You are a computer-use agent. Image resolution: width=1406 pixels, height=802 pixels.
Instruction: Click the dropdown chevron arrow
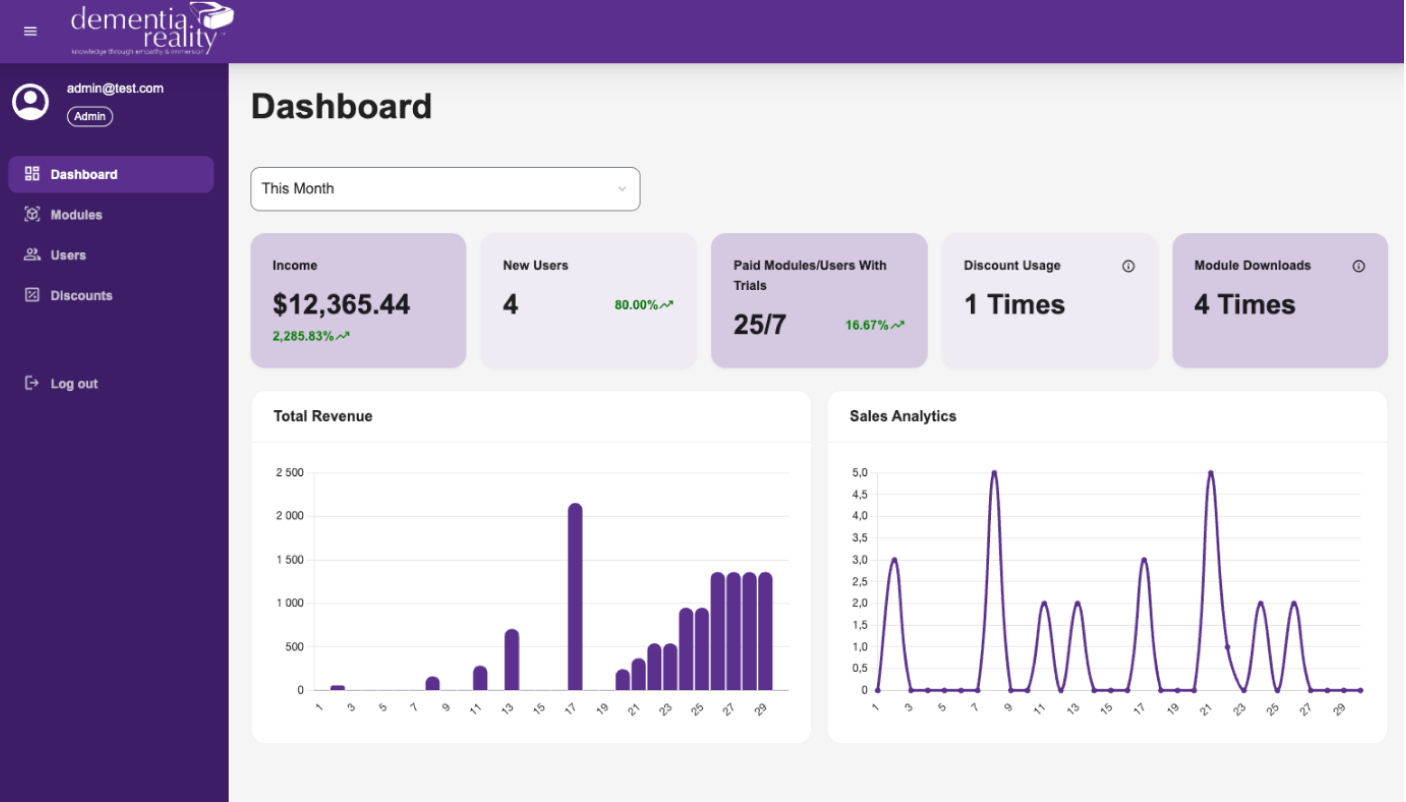(621, 189)
